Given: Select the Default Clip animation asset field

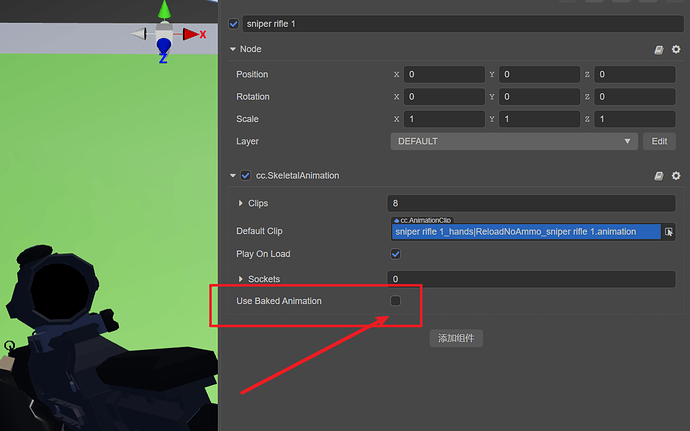Looking at the screenshot, I should pos(526,232).
